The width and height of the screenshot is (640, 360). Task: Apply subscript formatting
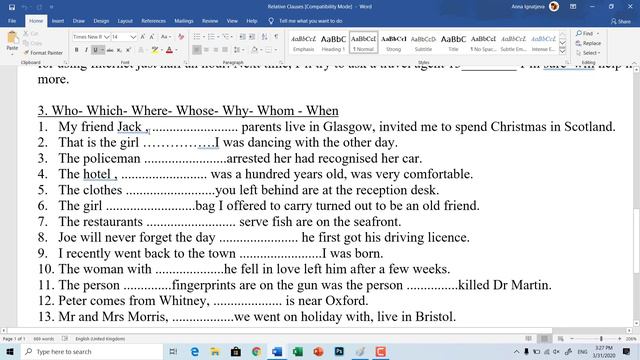[x=119, y=50]
